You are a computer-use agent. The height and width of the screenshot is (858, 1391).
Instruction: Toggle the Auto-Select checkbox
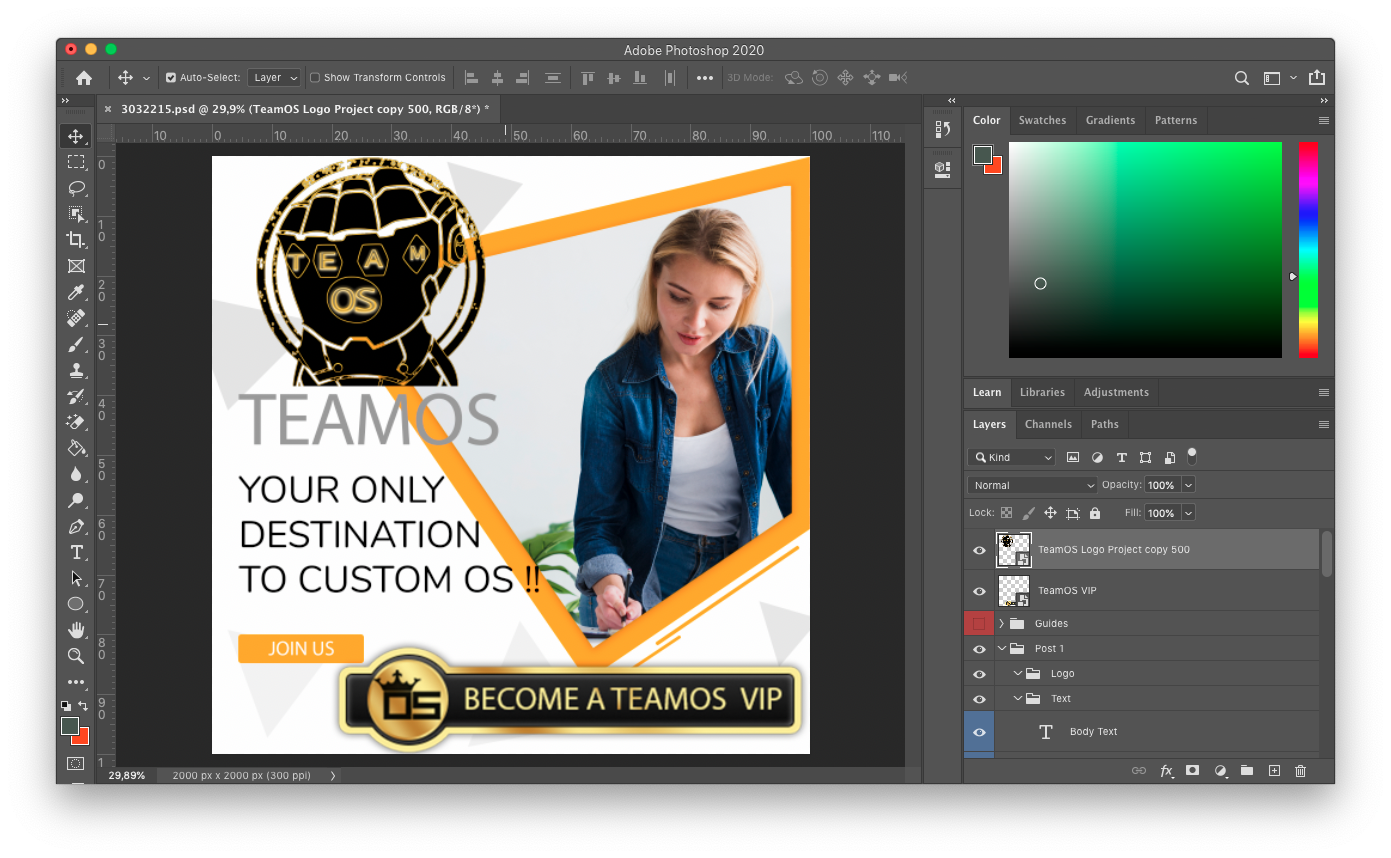click(170, 77)
